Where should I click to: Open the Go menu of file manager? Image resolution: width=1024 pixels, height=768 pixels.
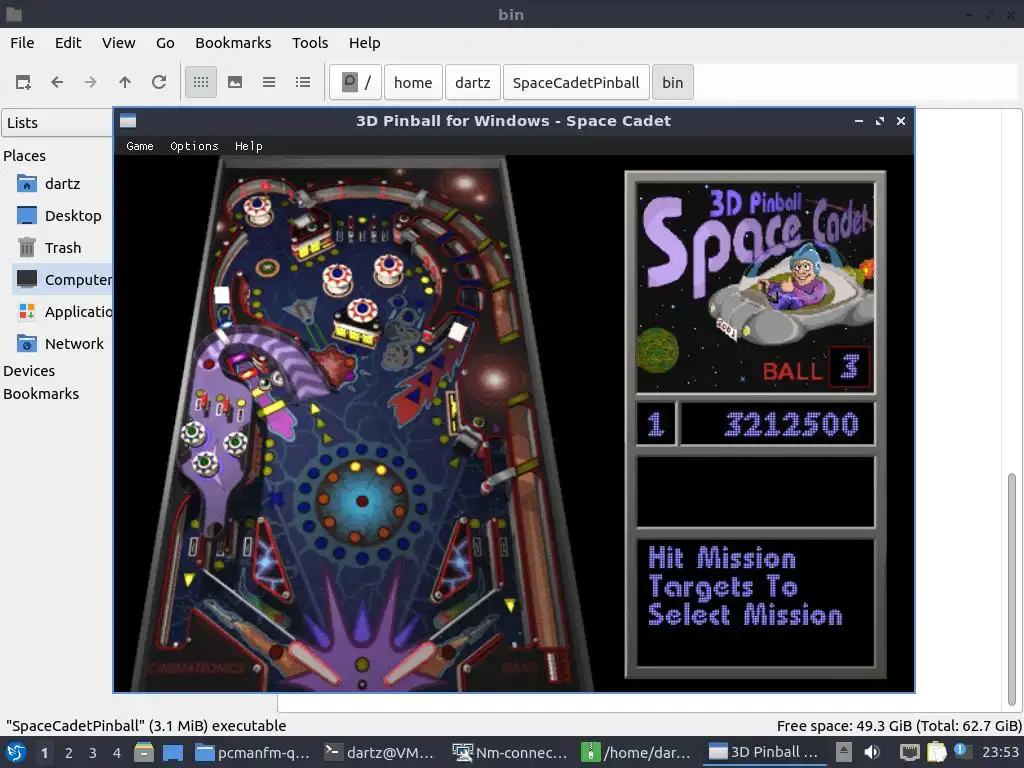tap(165, 43)
